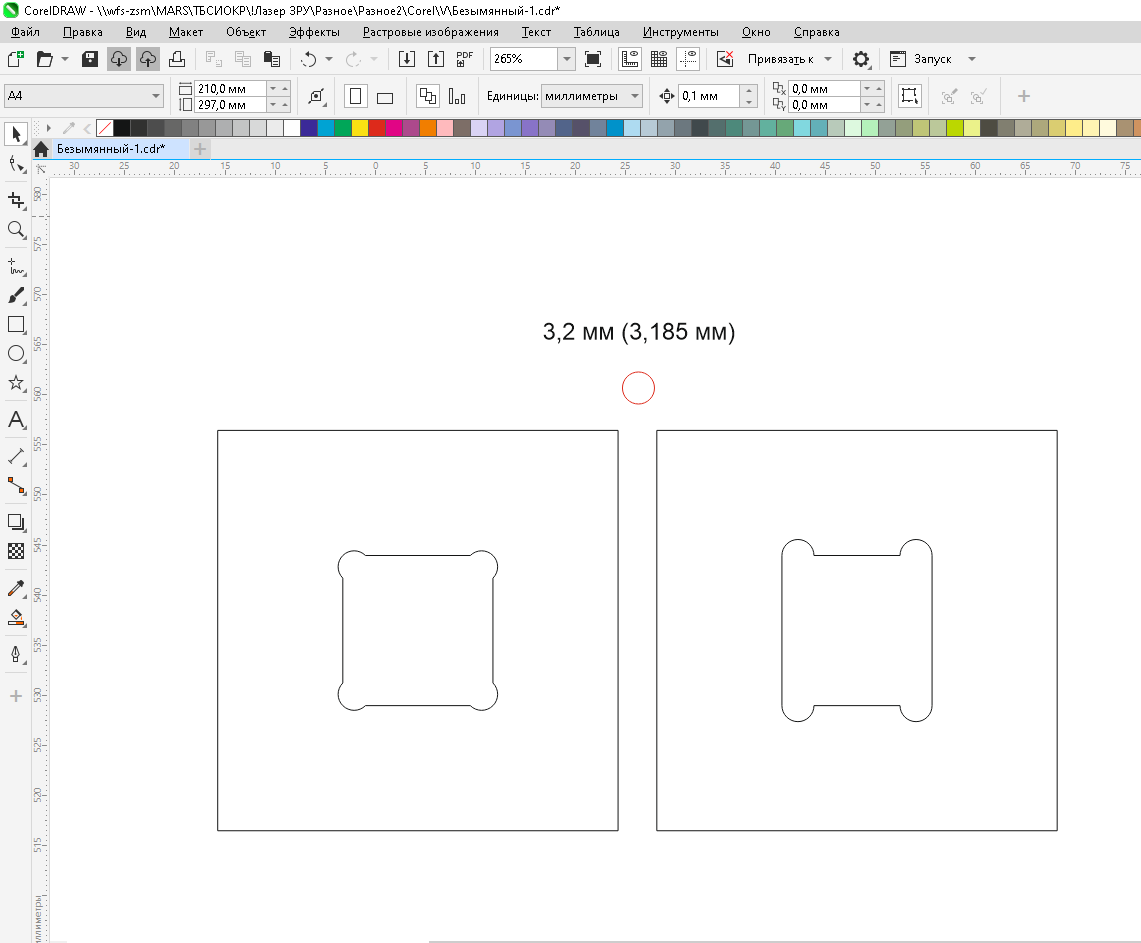Toggle grid display button

659,59
